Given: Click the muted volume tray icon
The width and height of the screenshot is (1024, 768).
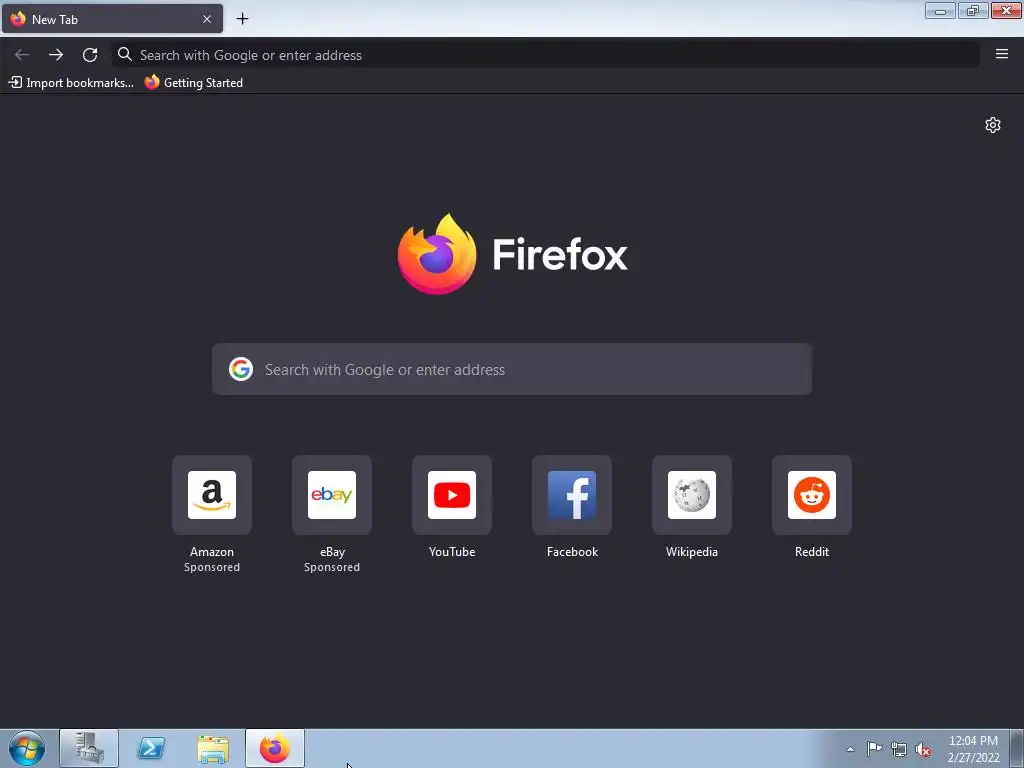Looking at the screenshot, I should click(923, 749).
